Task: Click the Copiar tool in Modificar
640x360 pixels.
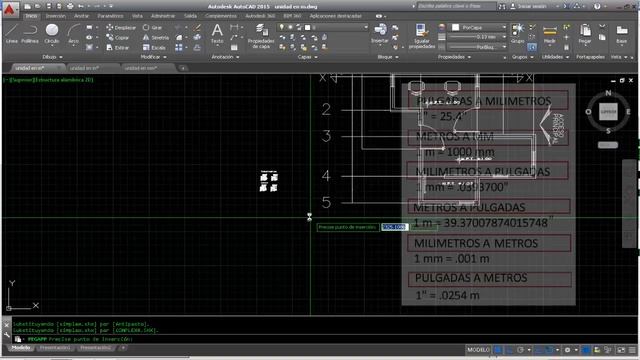Action: [x=118, y=38]
